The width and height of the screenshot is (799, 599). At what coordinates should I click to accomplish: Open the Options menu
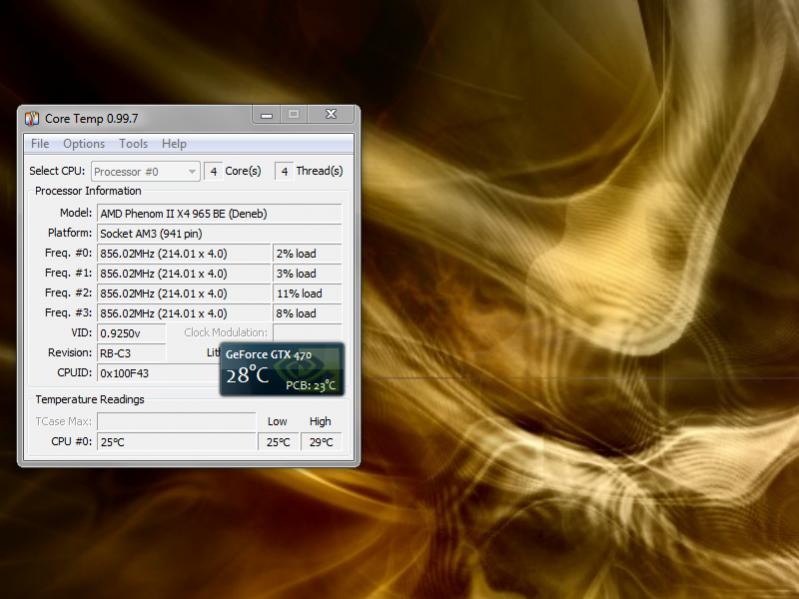click(x=84, y=144)
